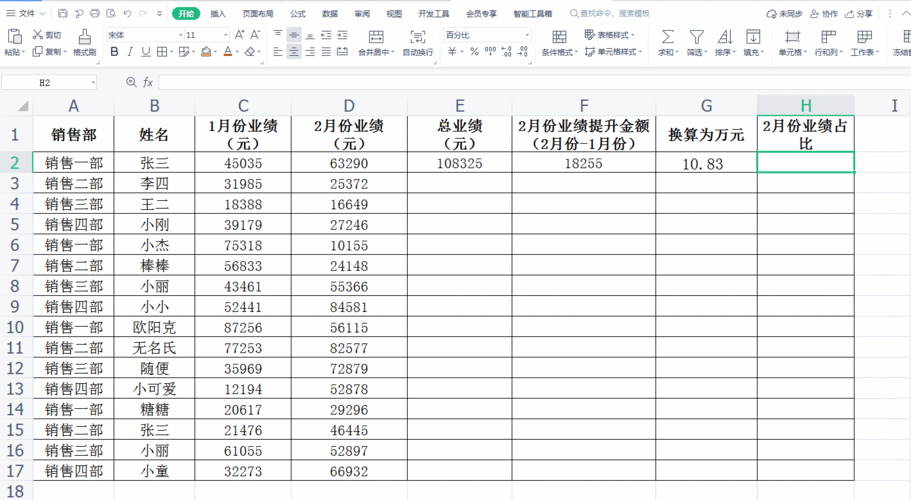The width and height of the screenshot is (911, 500).
Task: Open the number format dropdown (百分比)
Action: coord(526,35)
